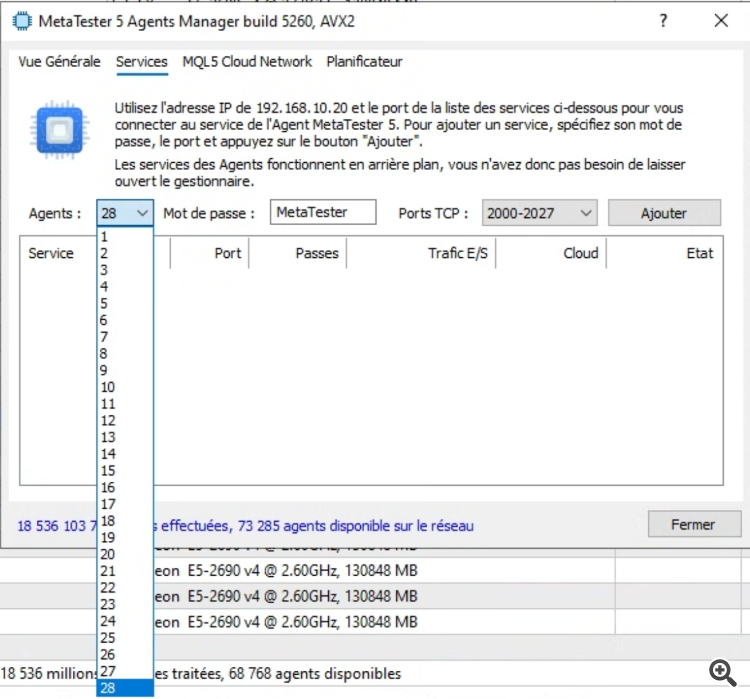Viewport: 750px width, 699px height.
Task: Set agents count to 15
Action: tap(125, 471)
